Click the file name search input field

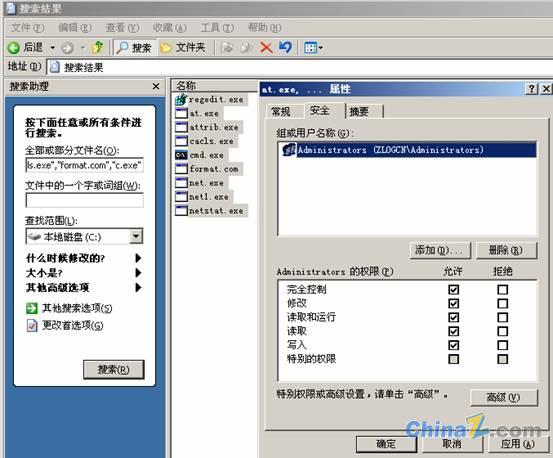click(x=85, y=165)
